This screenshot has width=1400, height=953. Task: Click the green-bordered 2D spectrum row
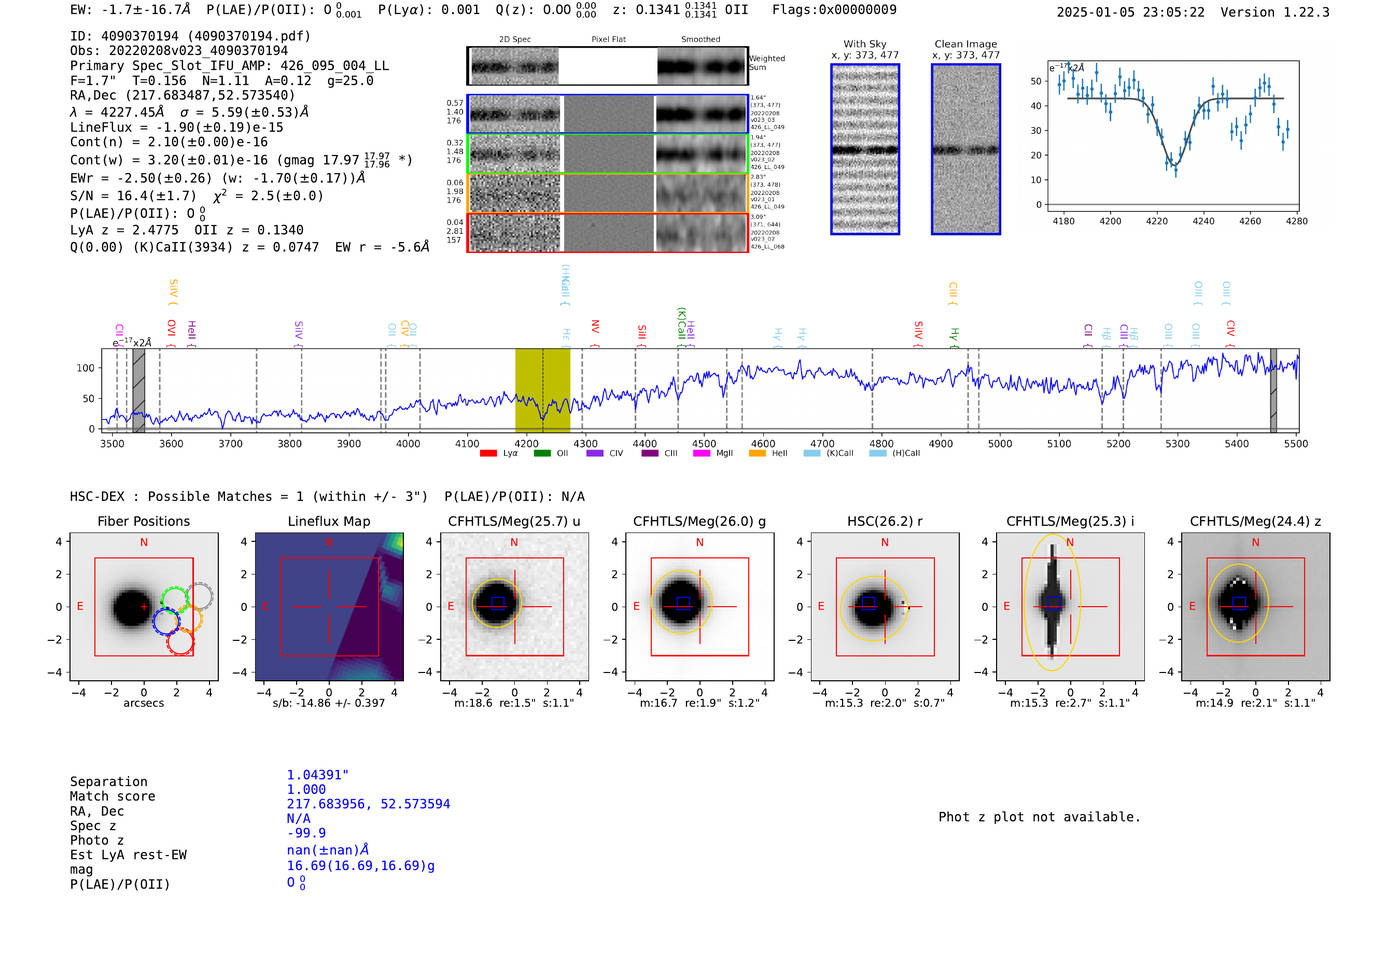[607, 154]
